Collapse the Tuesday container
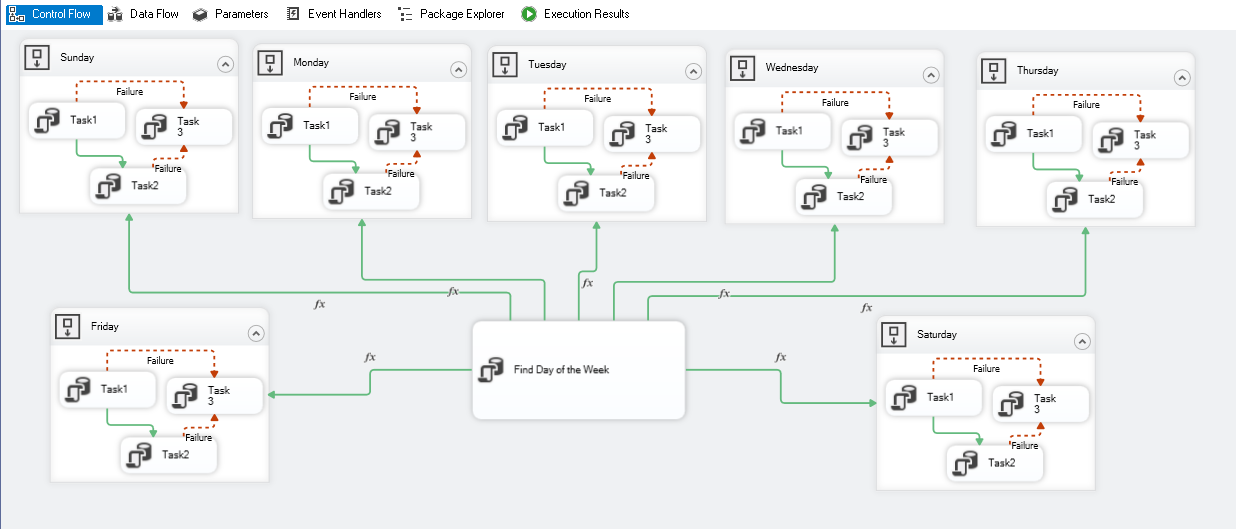The width and height of the screenshot is (1236, 529). (x=693, y=72)
